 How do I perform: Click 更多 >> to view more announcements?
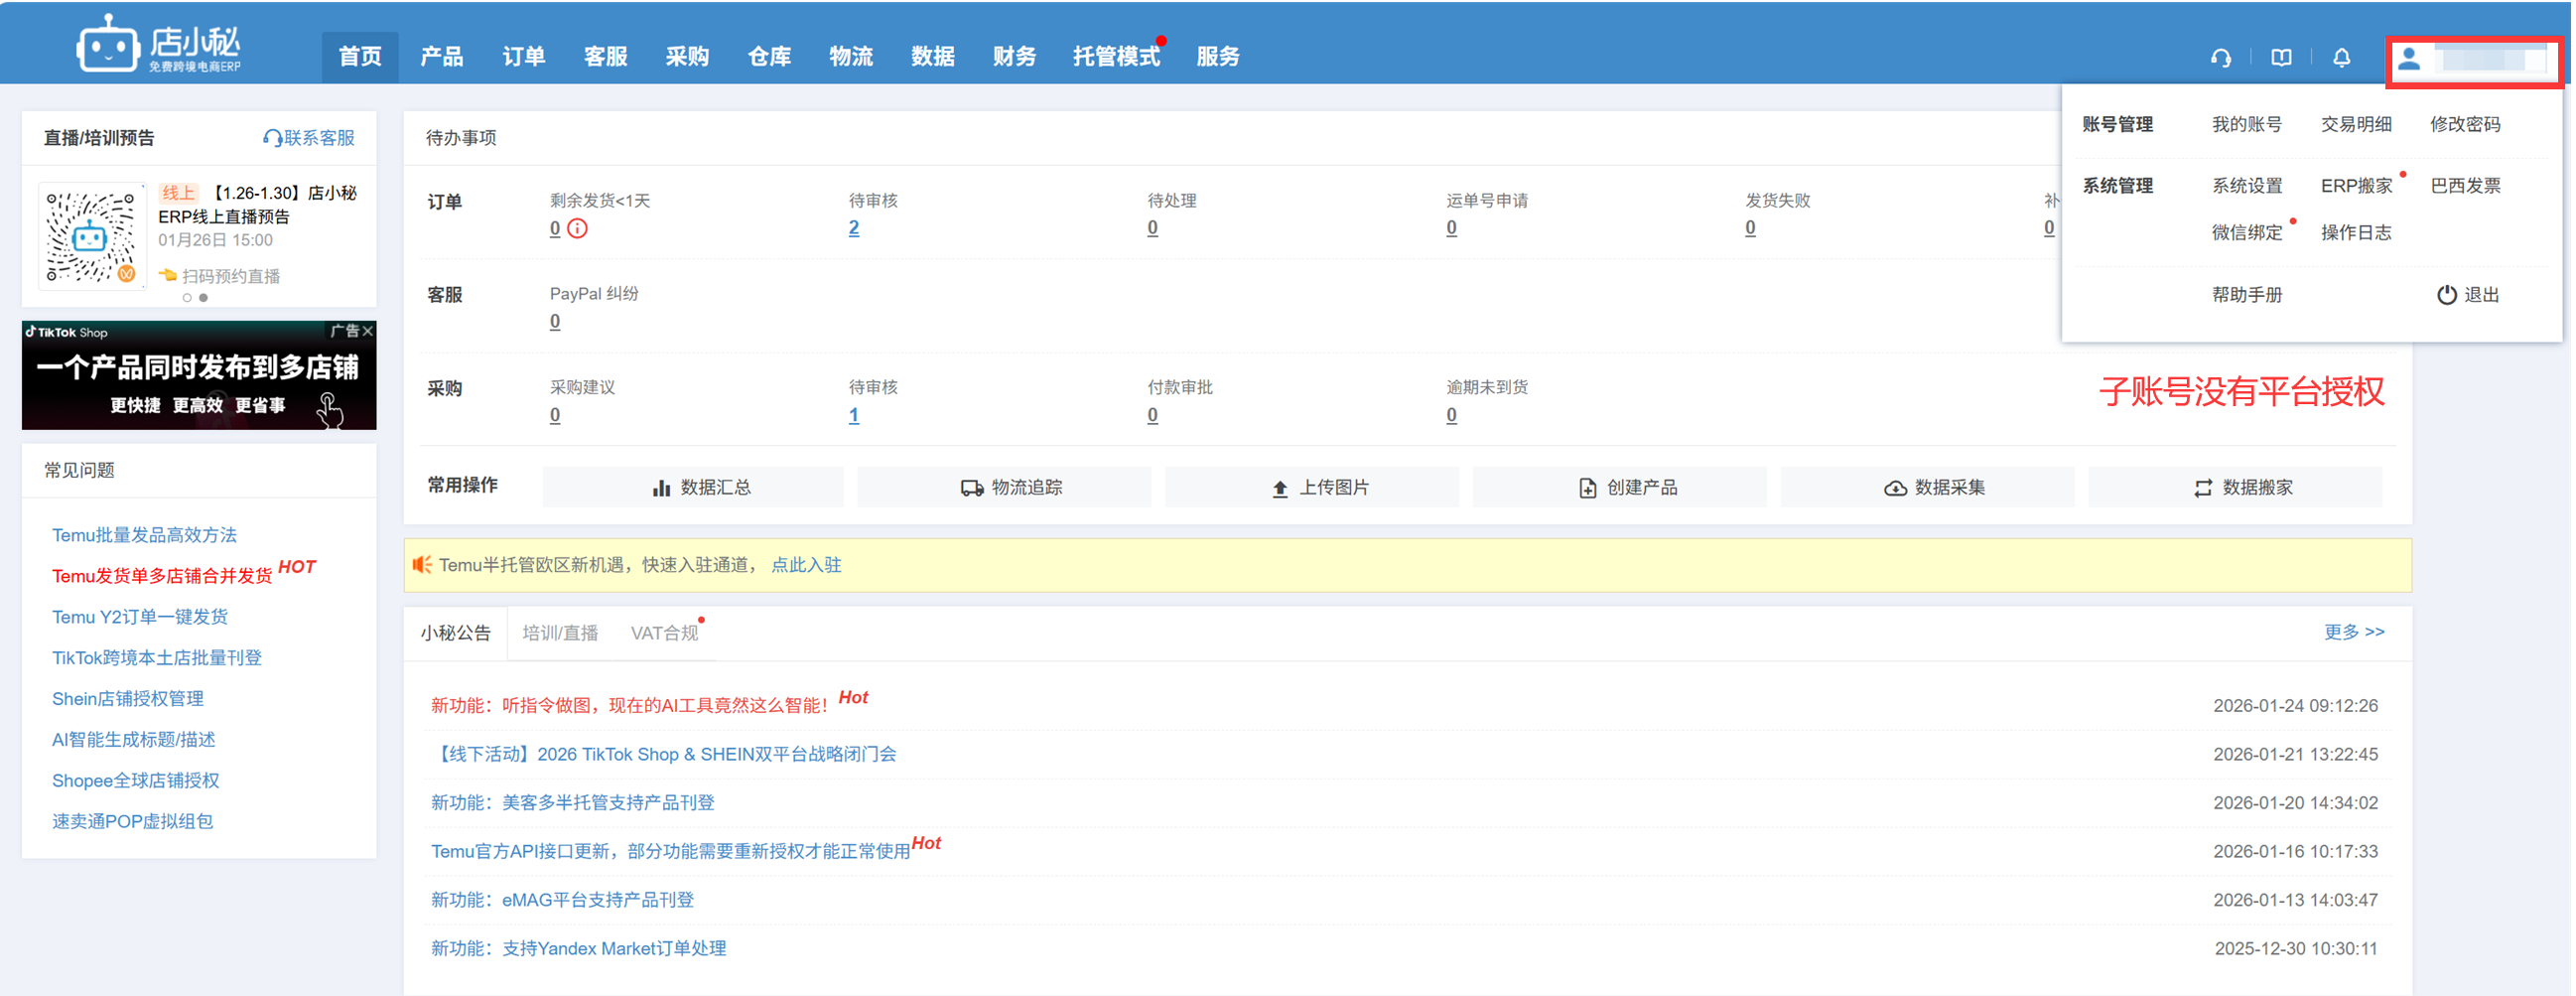2353,632
